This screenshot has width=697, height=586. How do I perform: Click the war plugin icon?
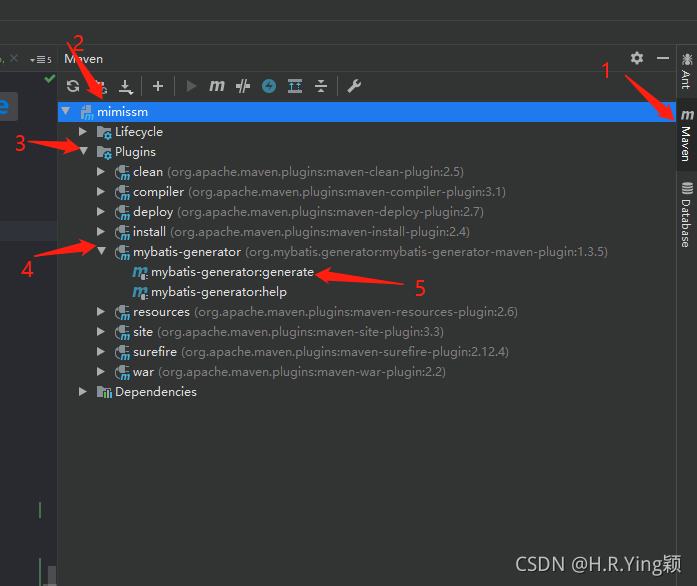tap(122, 372)
